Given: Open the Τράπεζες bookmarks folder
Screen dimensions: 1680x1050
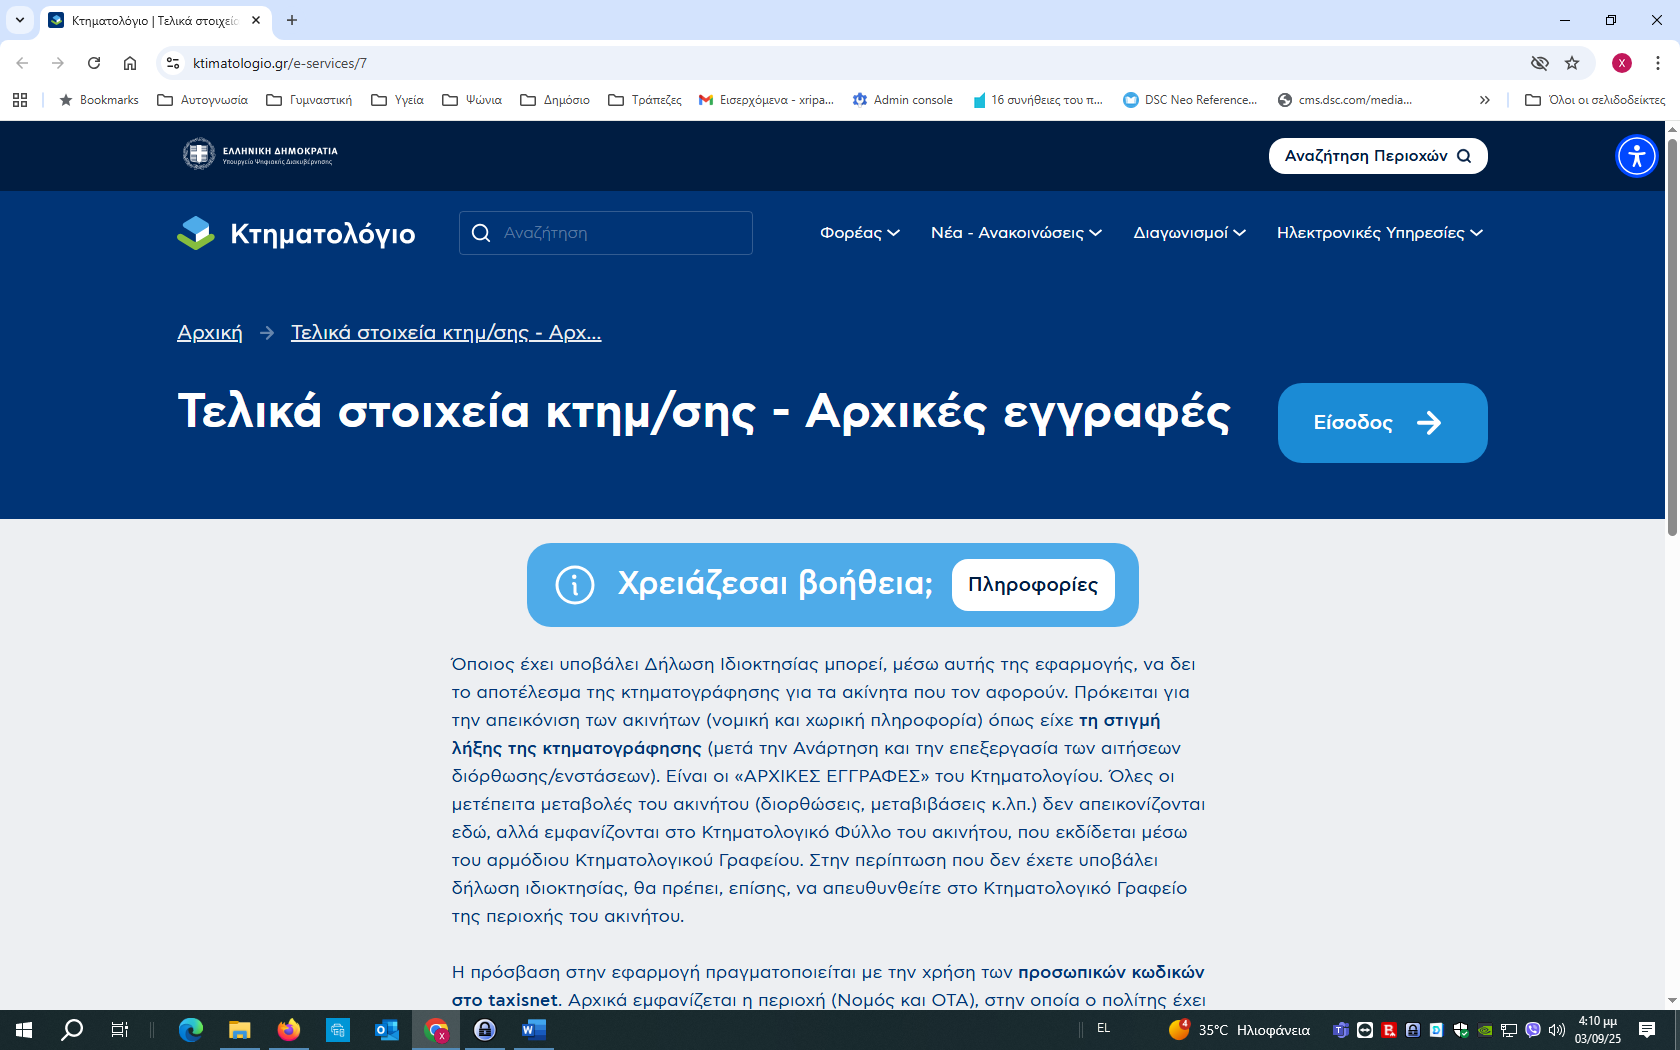Looking at the screenshot, I should [645, 100].
